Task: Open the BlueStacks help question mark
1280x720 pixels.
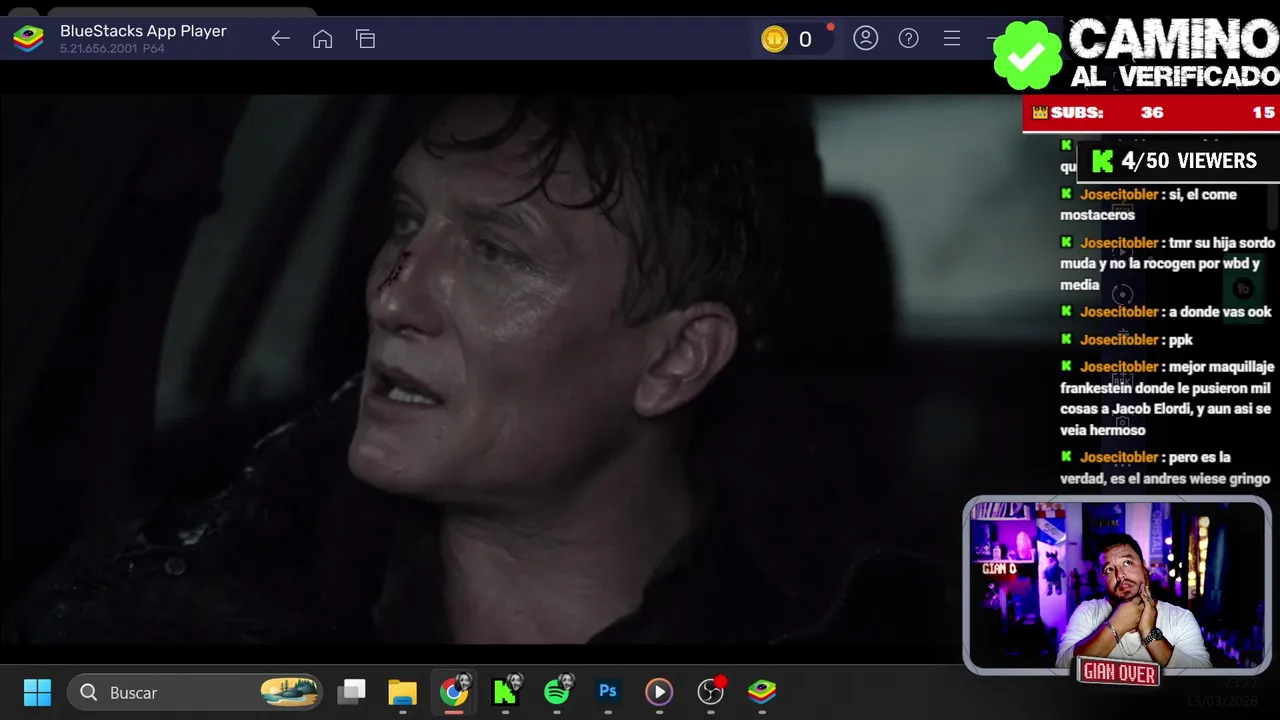Action: click(x=908, y=38)
